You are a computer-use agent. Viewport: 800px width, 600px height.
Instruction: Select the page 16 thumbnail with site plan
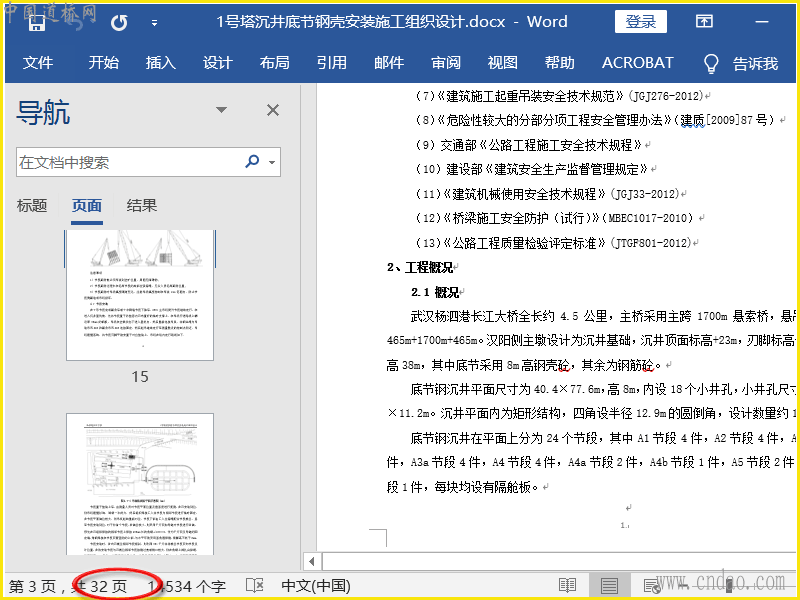point(140,484)
